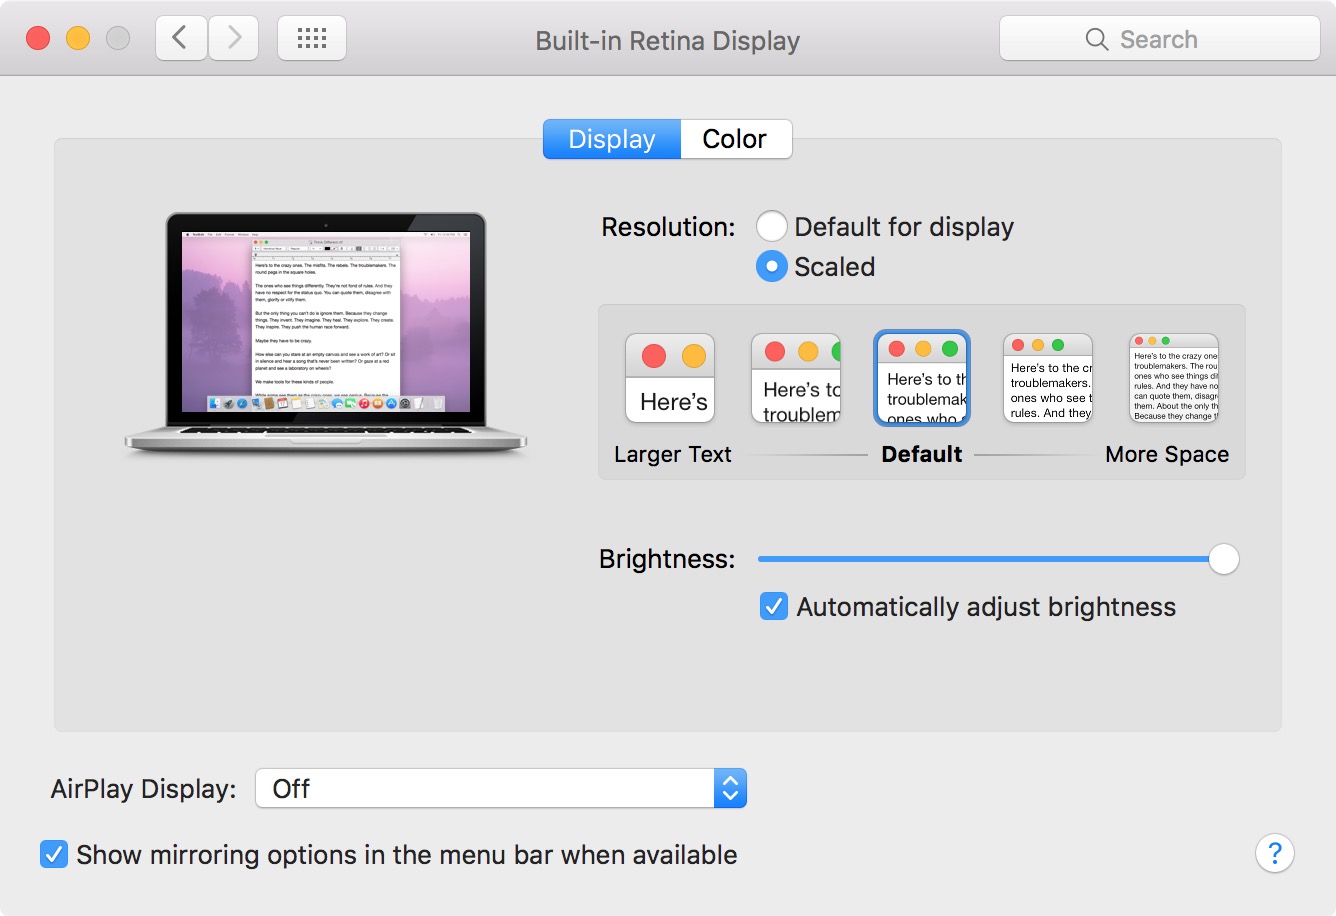Select the More Space resolution thumbnail

tap(1174, 378)
